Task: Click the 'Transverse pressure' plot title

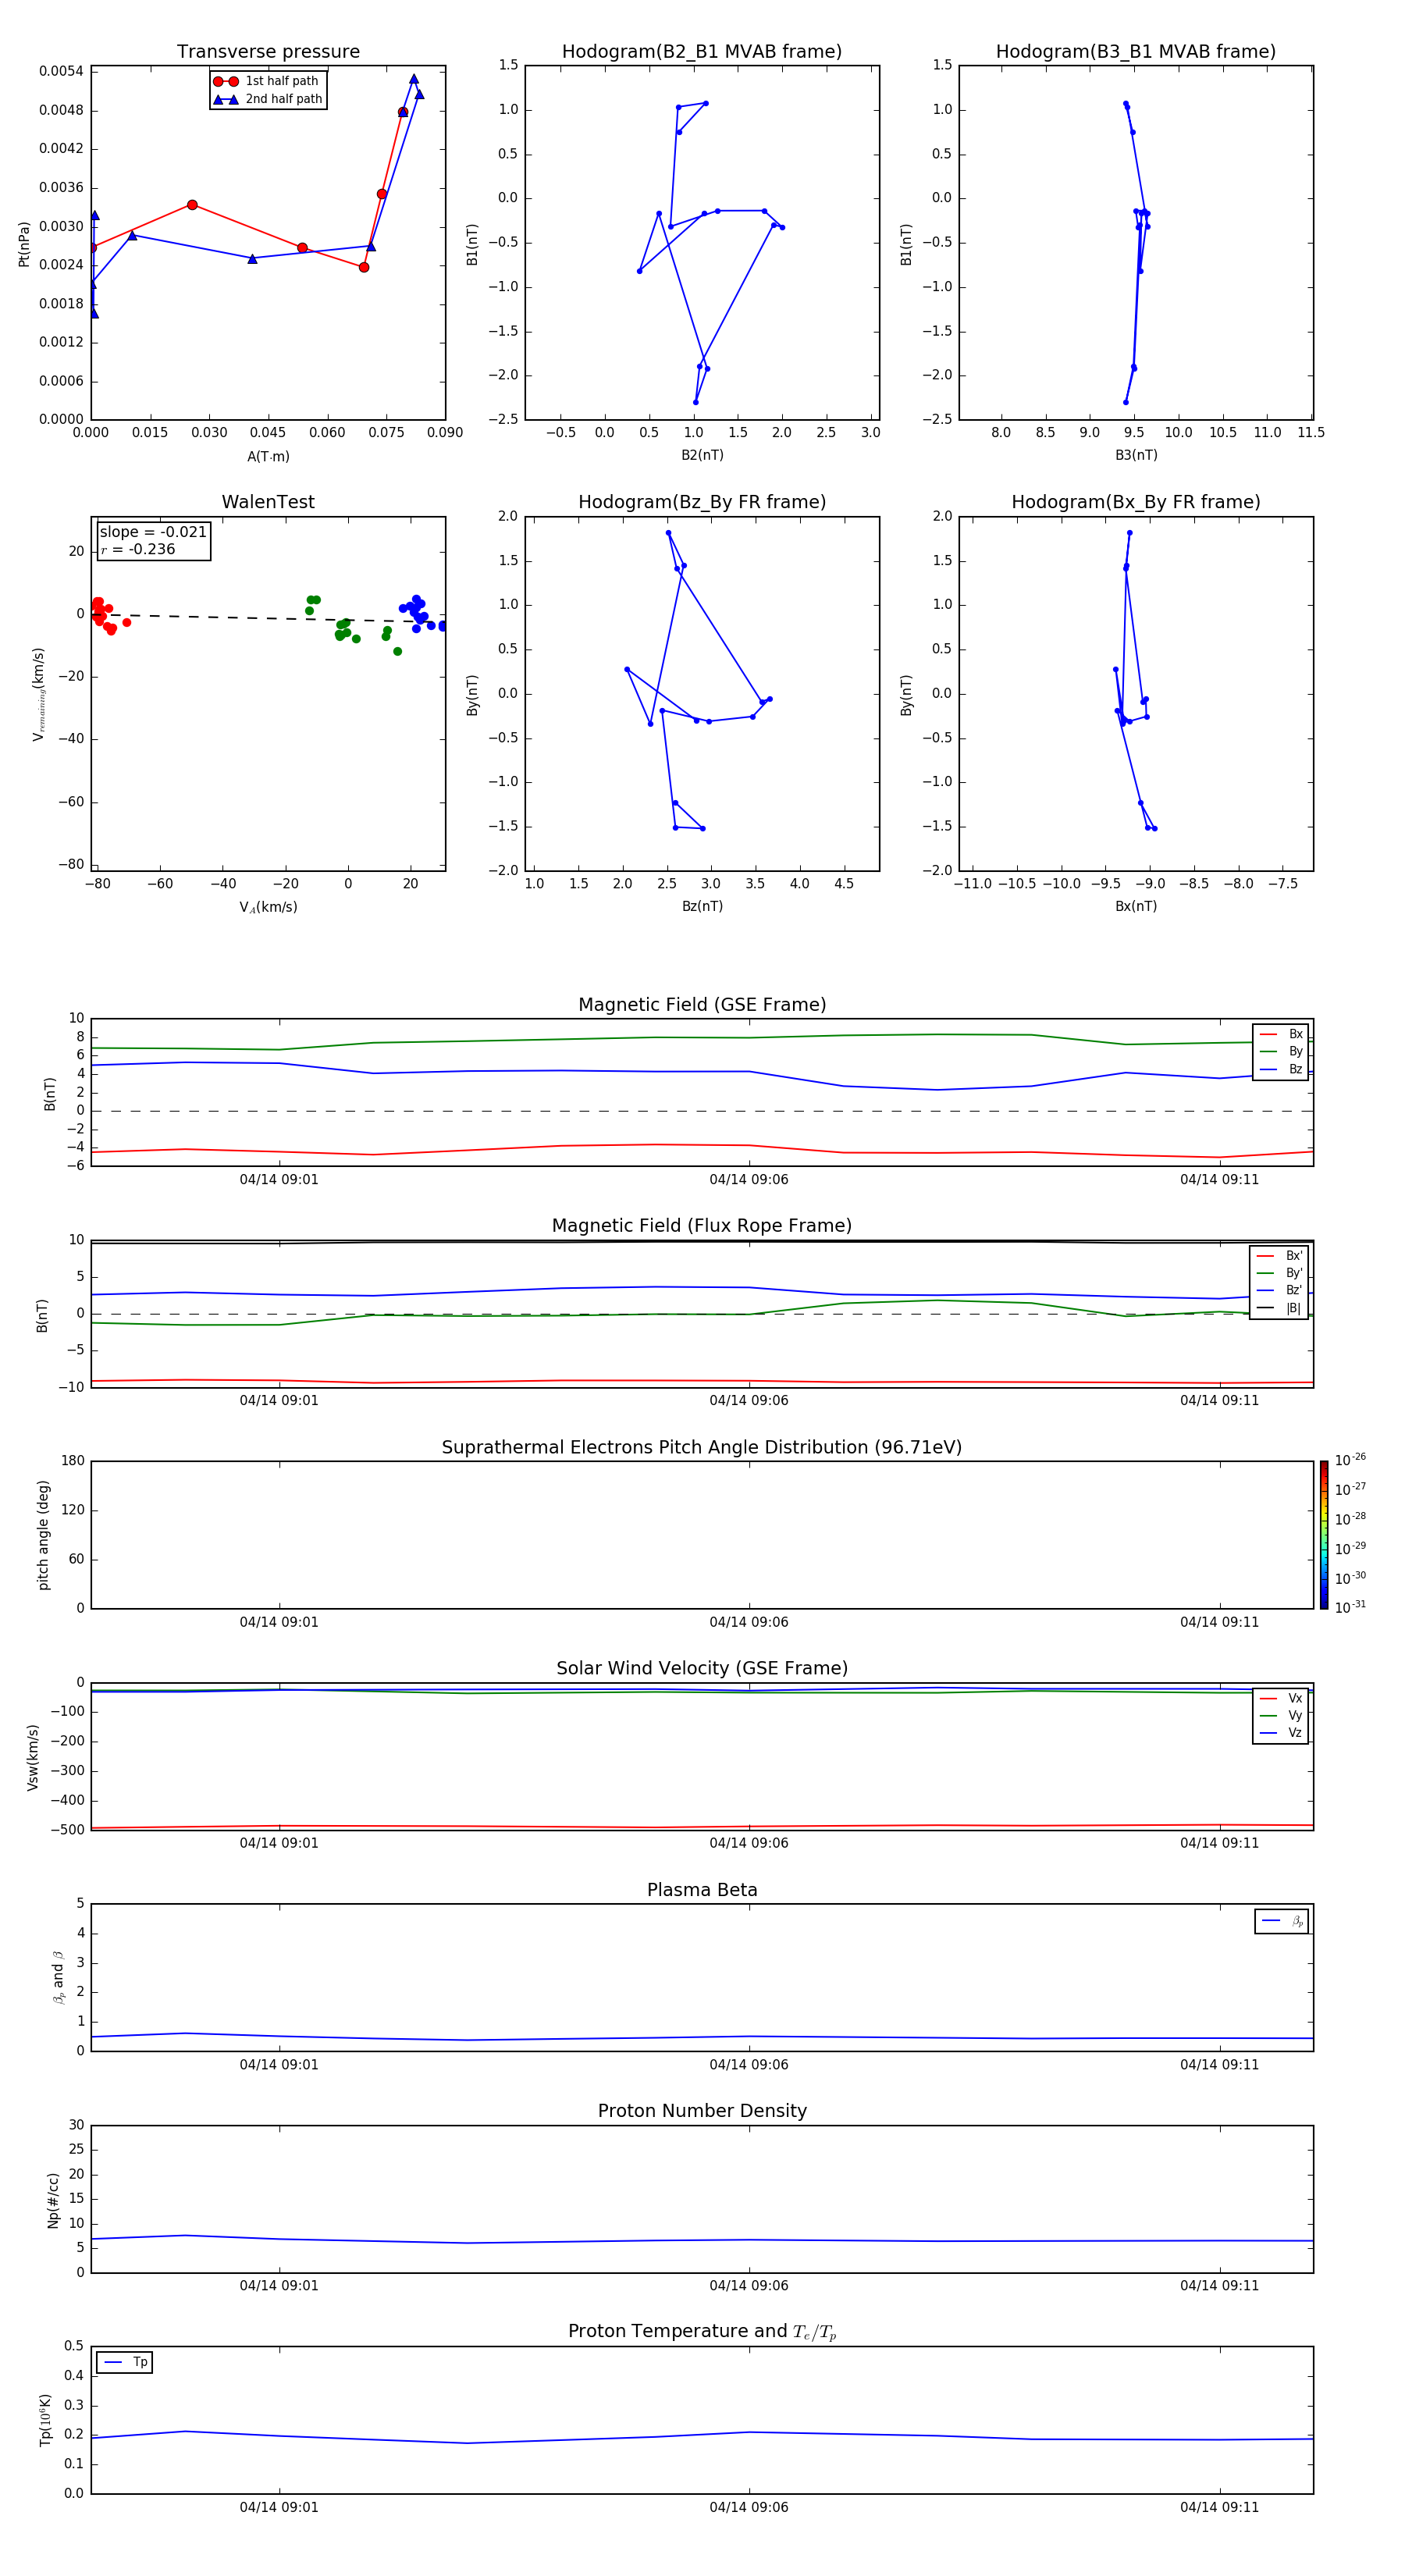Action: 268,52
